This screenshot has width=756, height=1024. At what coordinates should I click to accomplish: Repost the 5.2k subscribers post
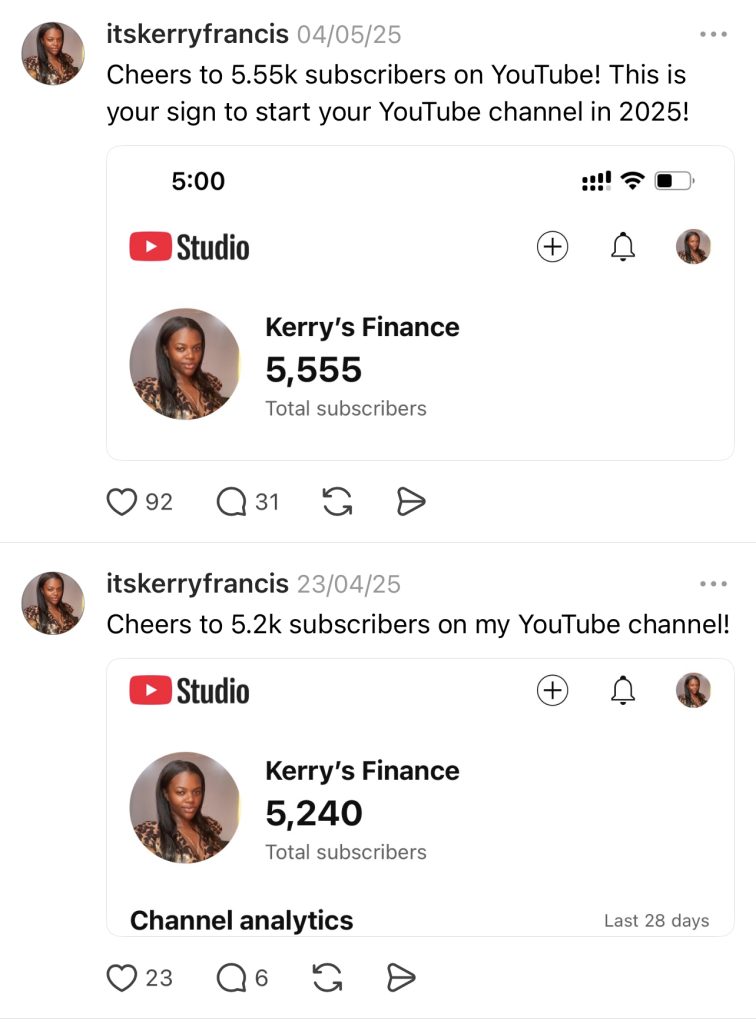[328, 977]
